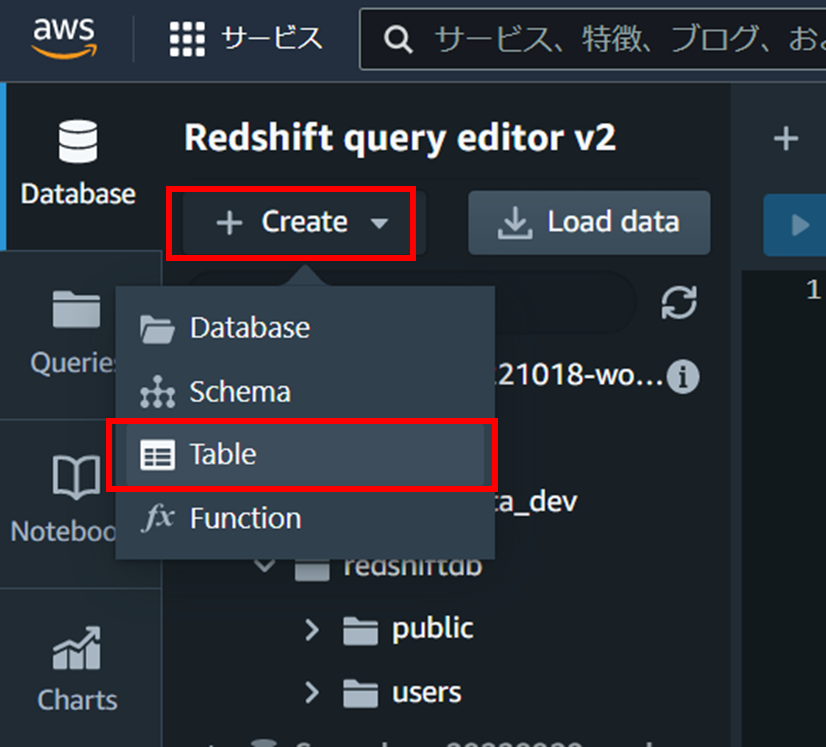Open the Charts sidebar section
The width and height of the screenshot is (826, 747).
pos(77,669)
